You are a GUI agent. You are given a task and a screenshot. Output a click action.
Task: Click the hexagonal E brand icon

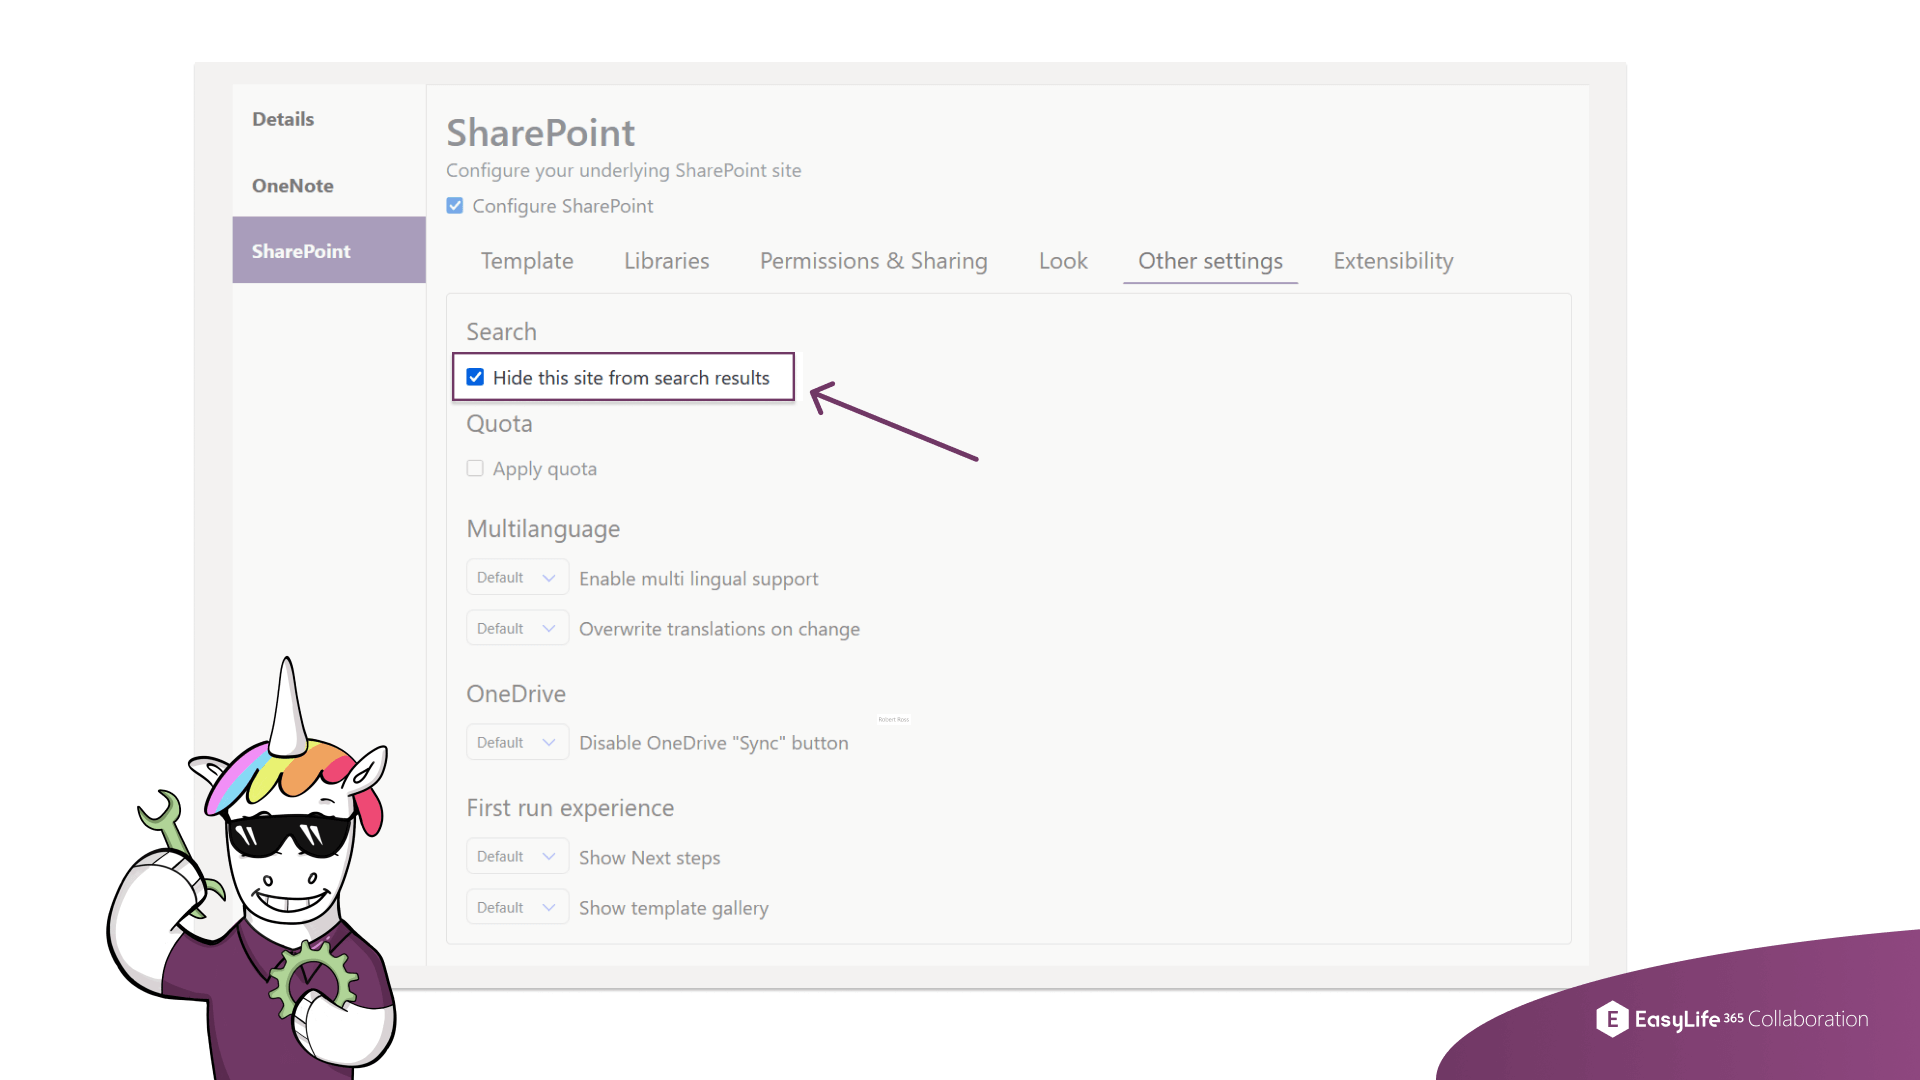pyautogui.click(x=1611, y=1019)
